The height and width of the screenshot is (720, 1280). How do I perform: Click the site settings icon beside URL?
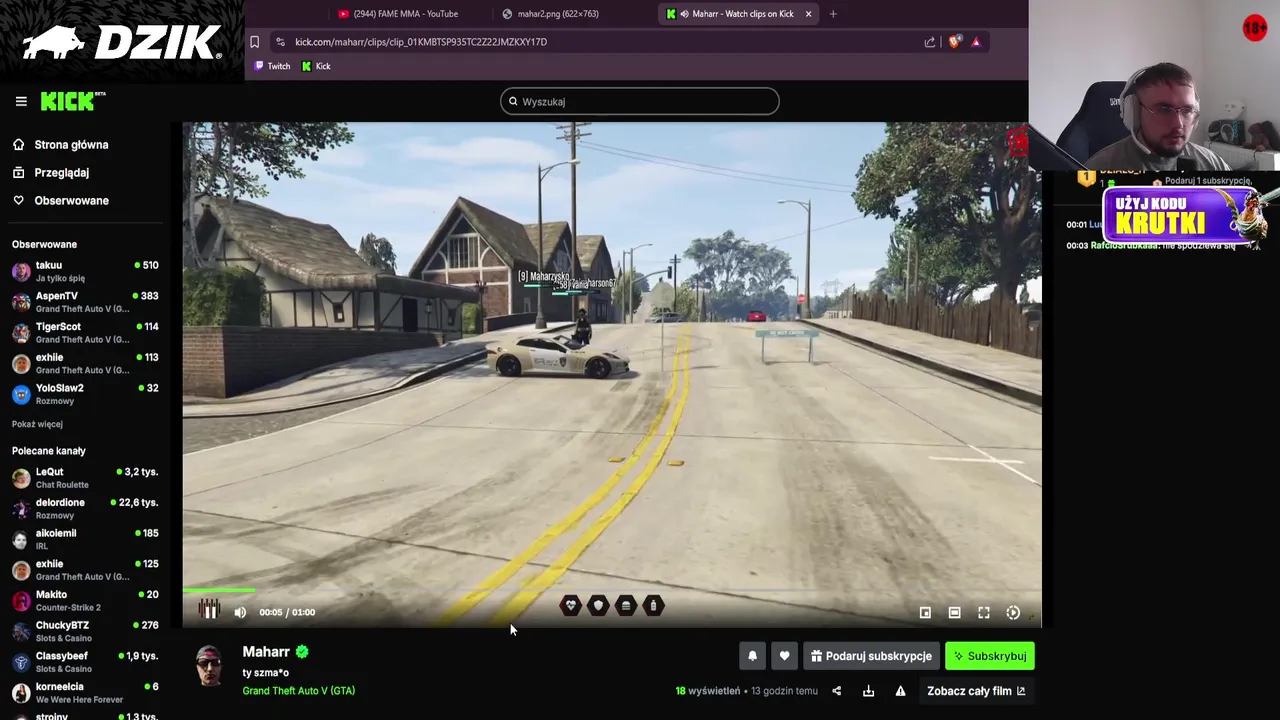[280, 42]
